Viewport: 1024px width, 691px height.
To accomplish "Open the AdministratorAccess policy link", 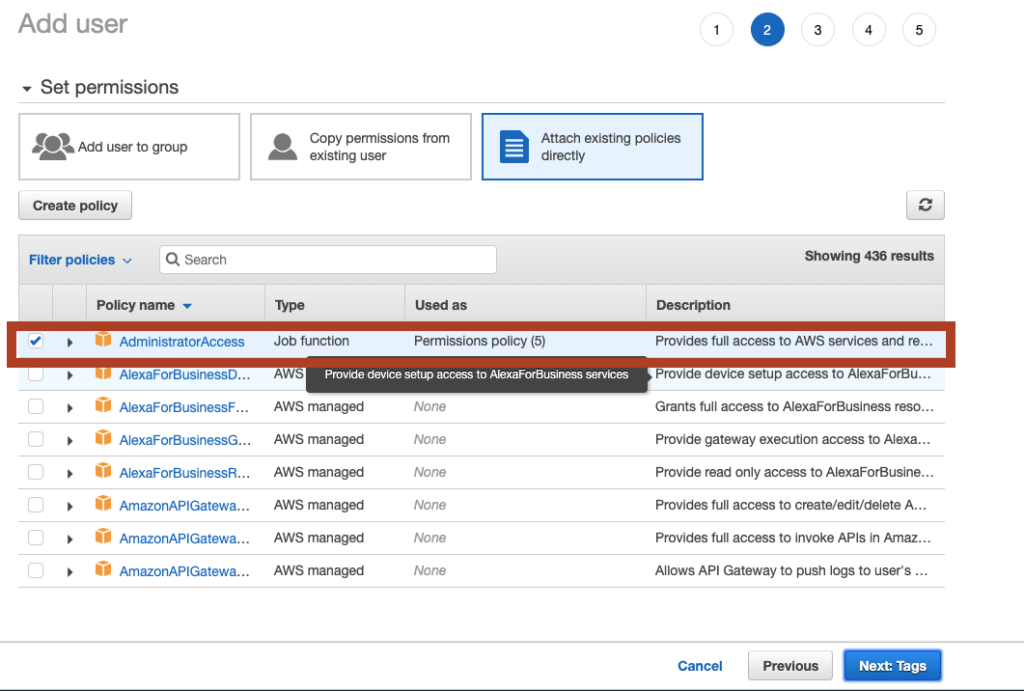I will 182,342.
